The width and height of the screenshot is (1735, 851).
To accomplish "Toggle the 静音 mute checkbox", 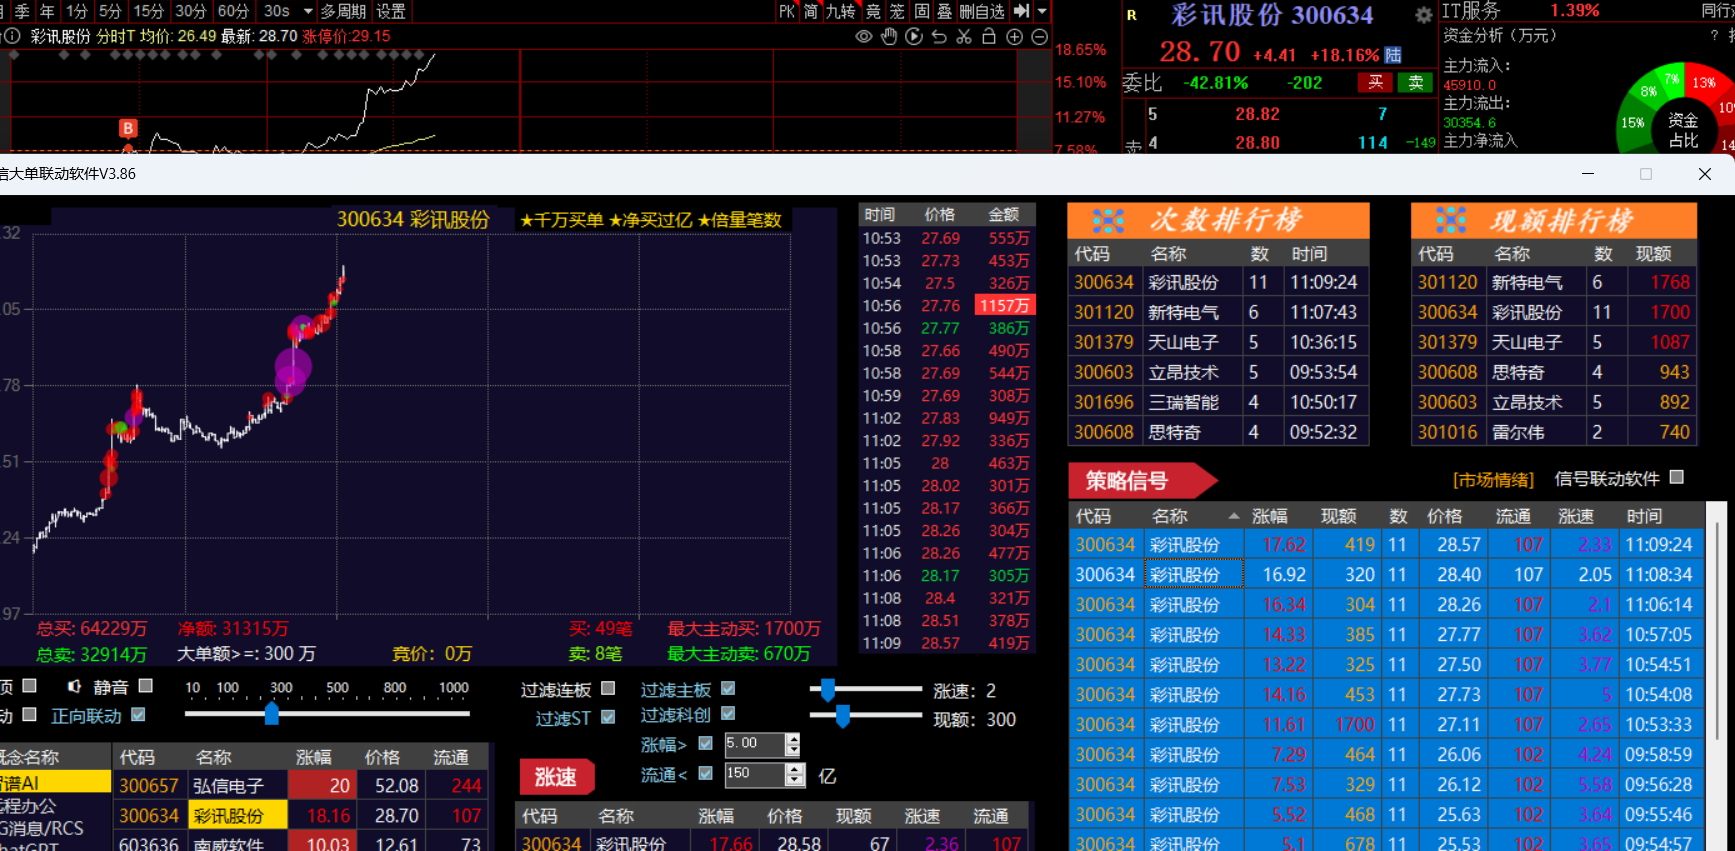I will click(146, 686).
